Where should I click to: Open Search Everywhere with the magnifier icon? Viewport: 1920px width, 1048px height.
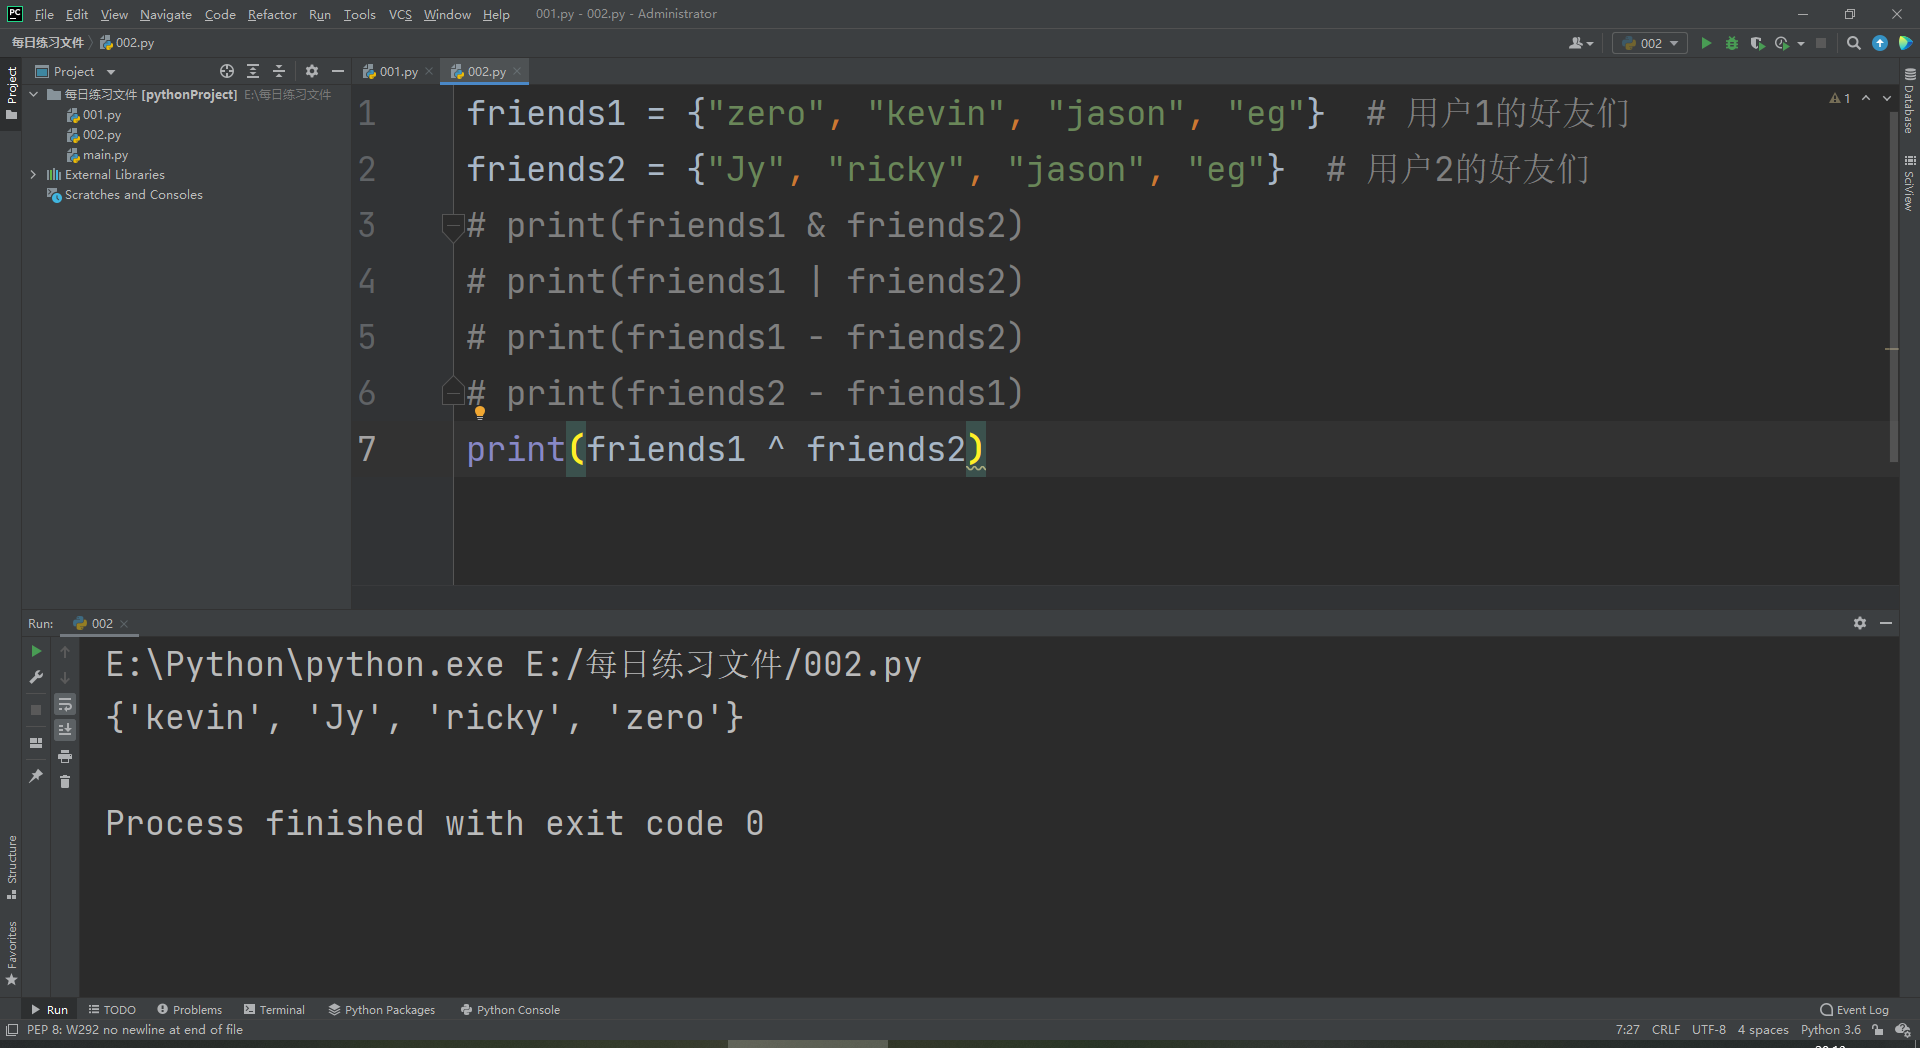point(1853,43)
